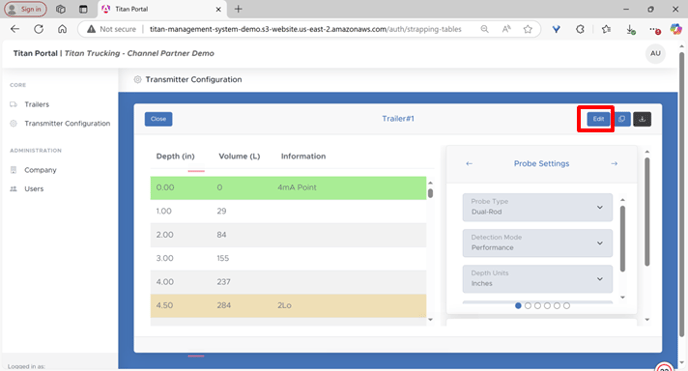Click the Edit button for Trailer#1
Viewport: 688px width, 371px height.
[x=598, y=119]
